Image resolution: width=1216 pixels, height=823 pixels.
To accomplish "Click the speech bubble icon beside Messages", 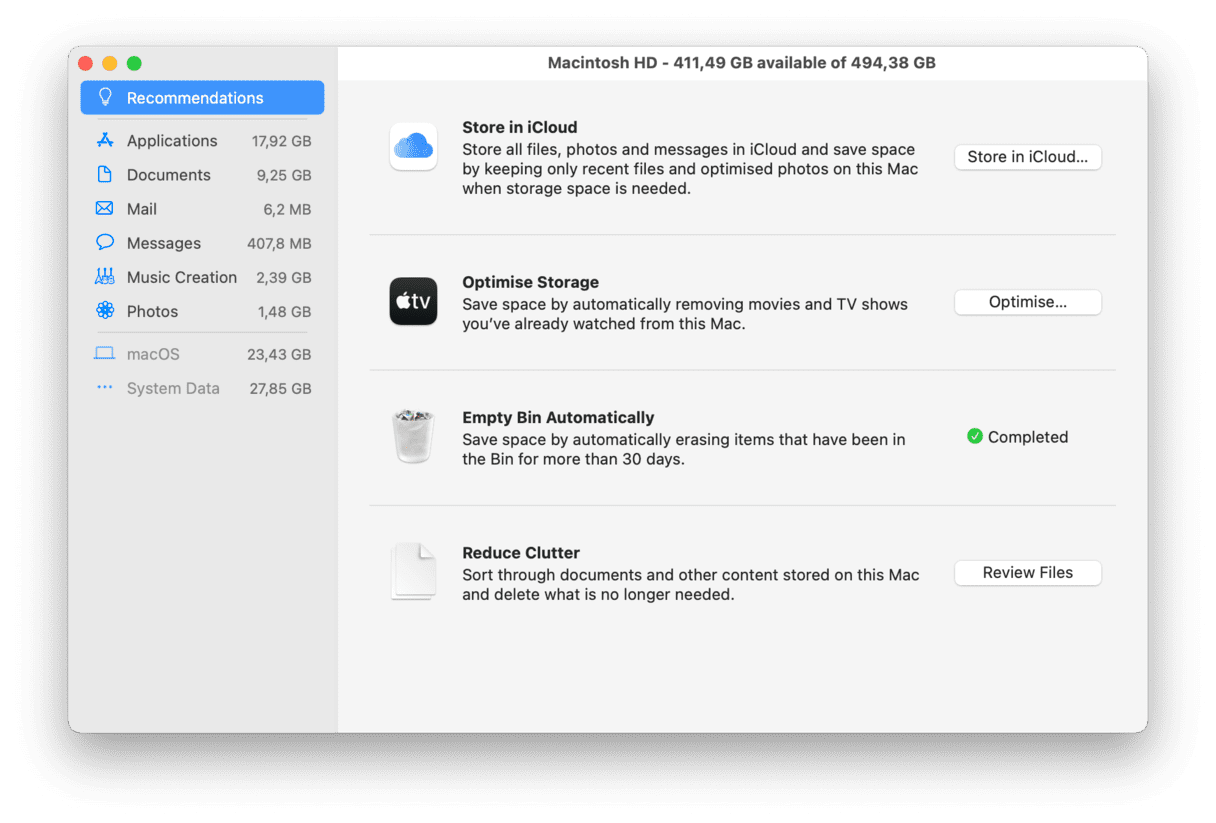I will coord(104,242).
